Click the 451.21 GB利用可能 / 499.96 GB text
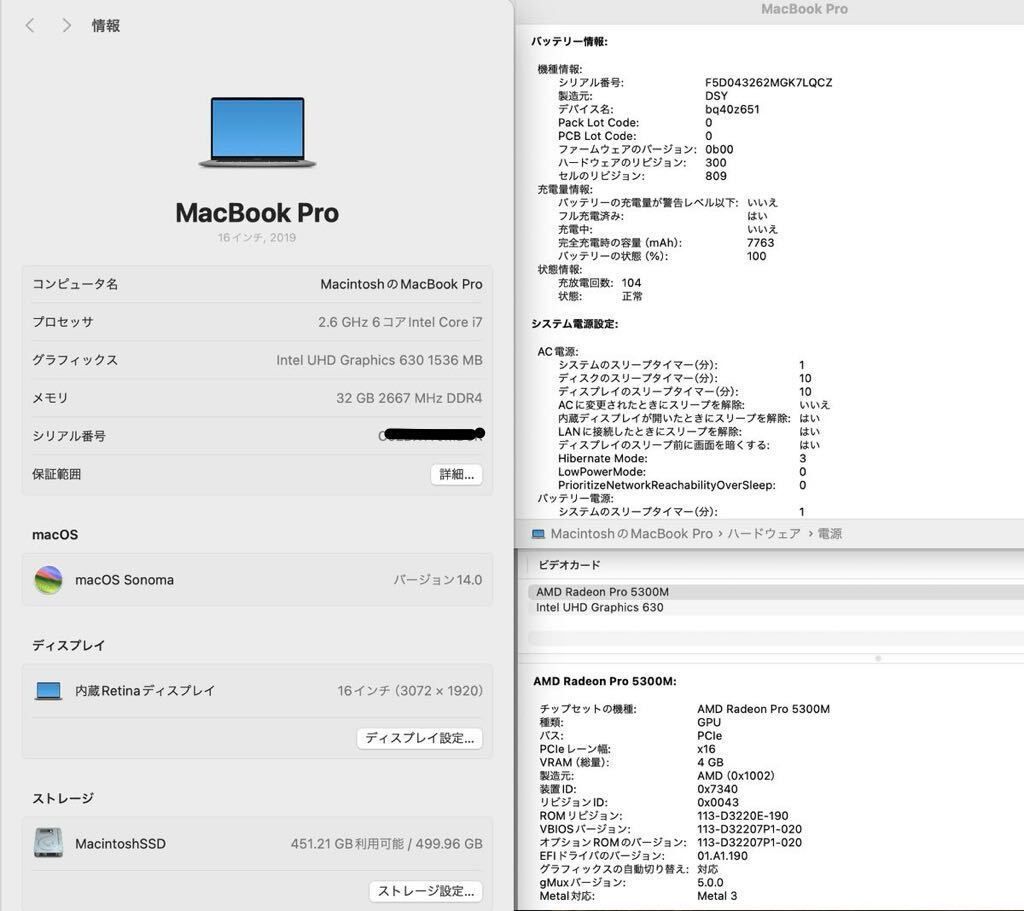This screenshot has height=911, width=1024. [387, 844]
